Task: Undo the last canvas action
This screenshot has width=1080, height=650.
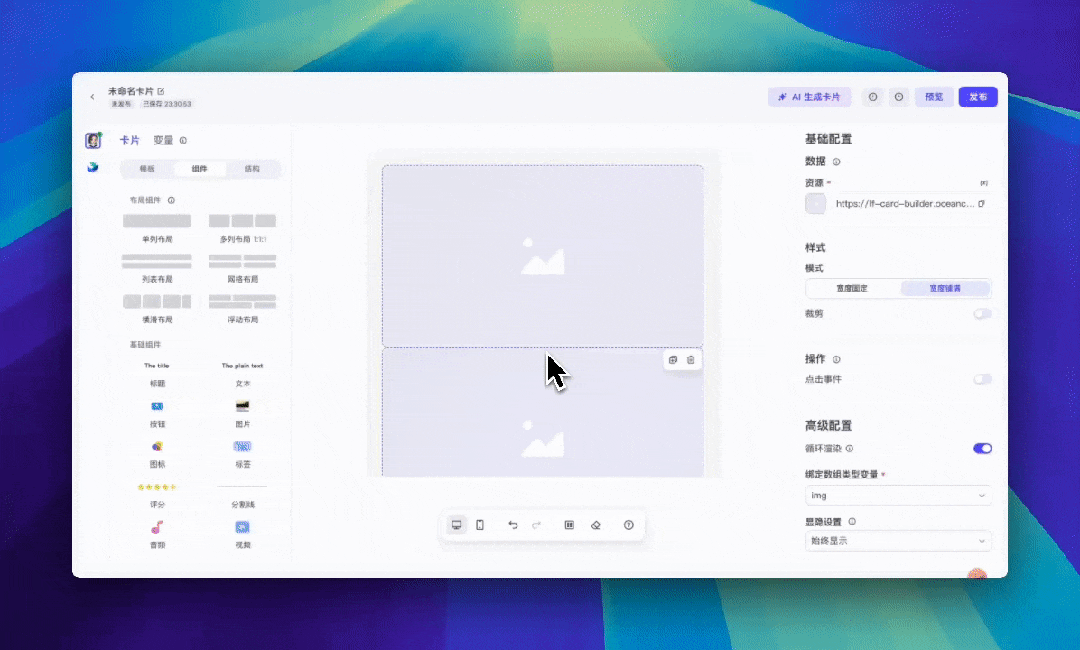Action: tap(513, 525)
